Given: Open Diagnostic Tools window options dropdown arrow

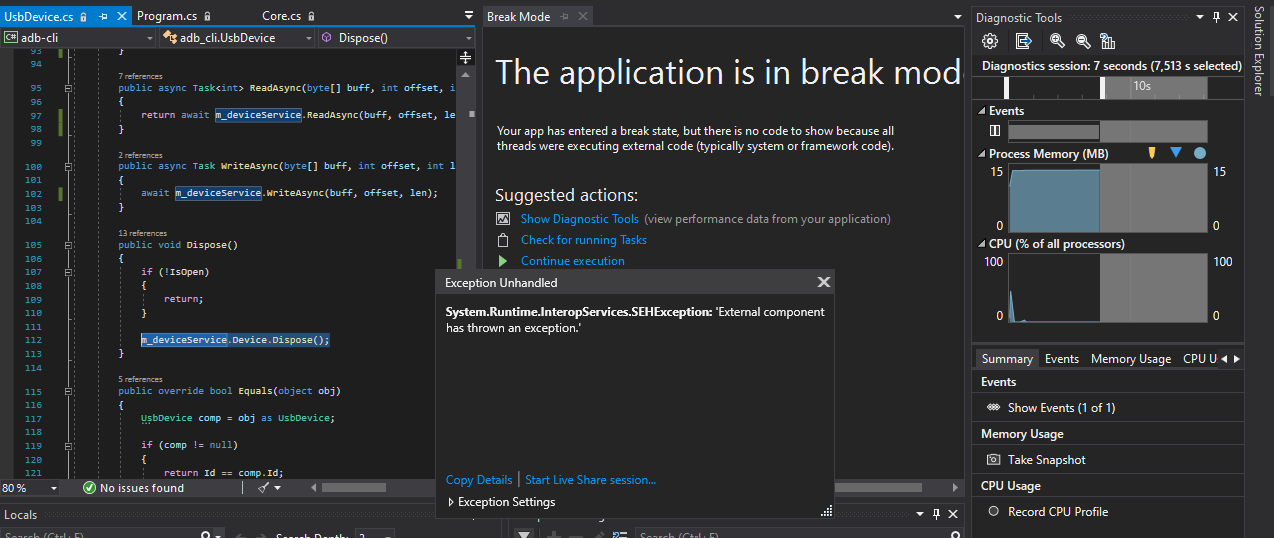Looking at the screenshot, I should 1201,17.
